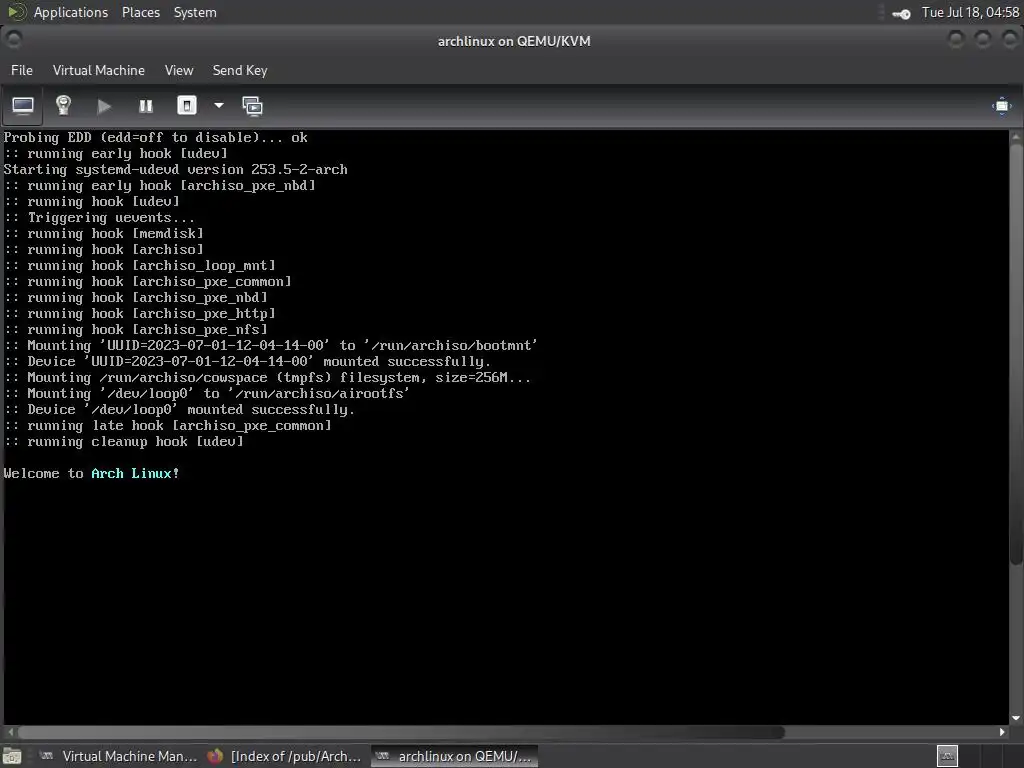Click the show desktop icon in taskbar
Image resolution: width=1024 pixels, height=768 pixels.
pyautogui.click(x=12, y=756)
